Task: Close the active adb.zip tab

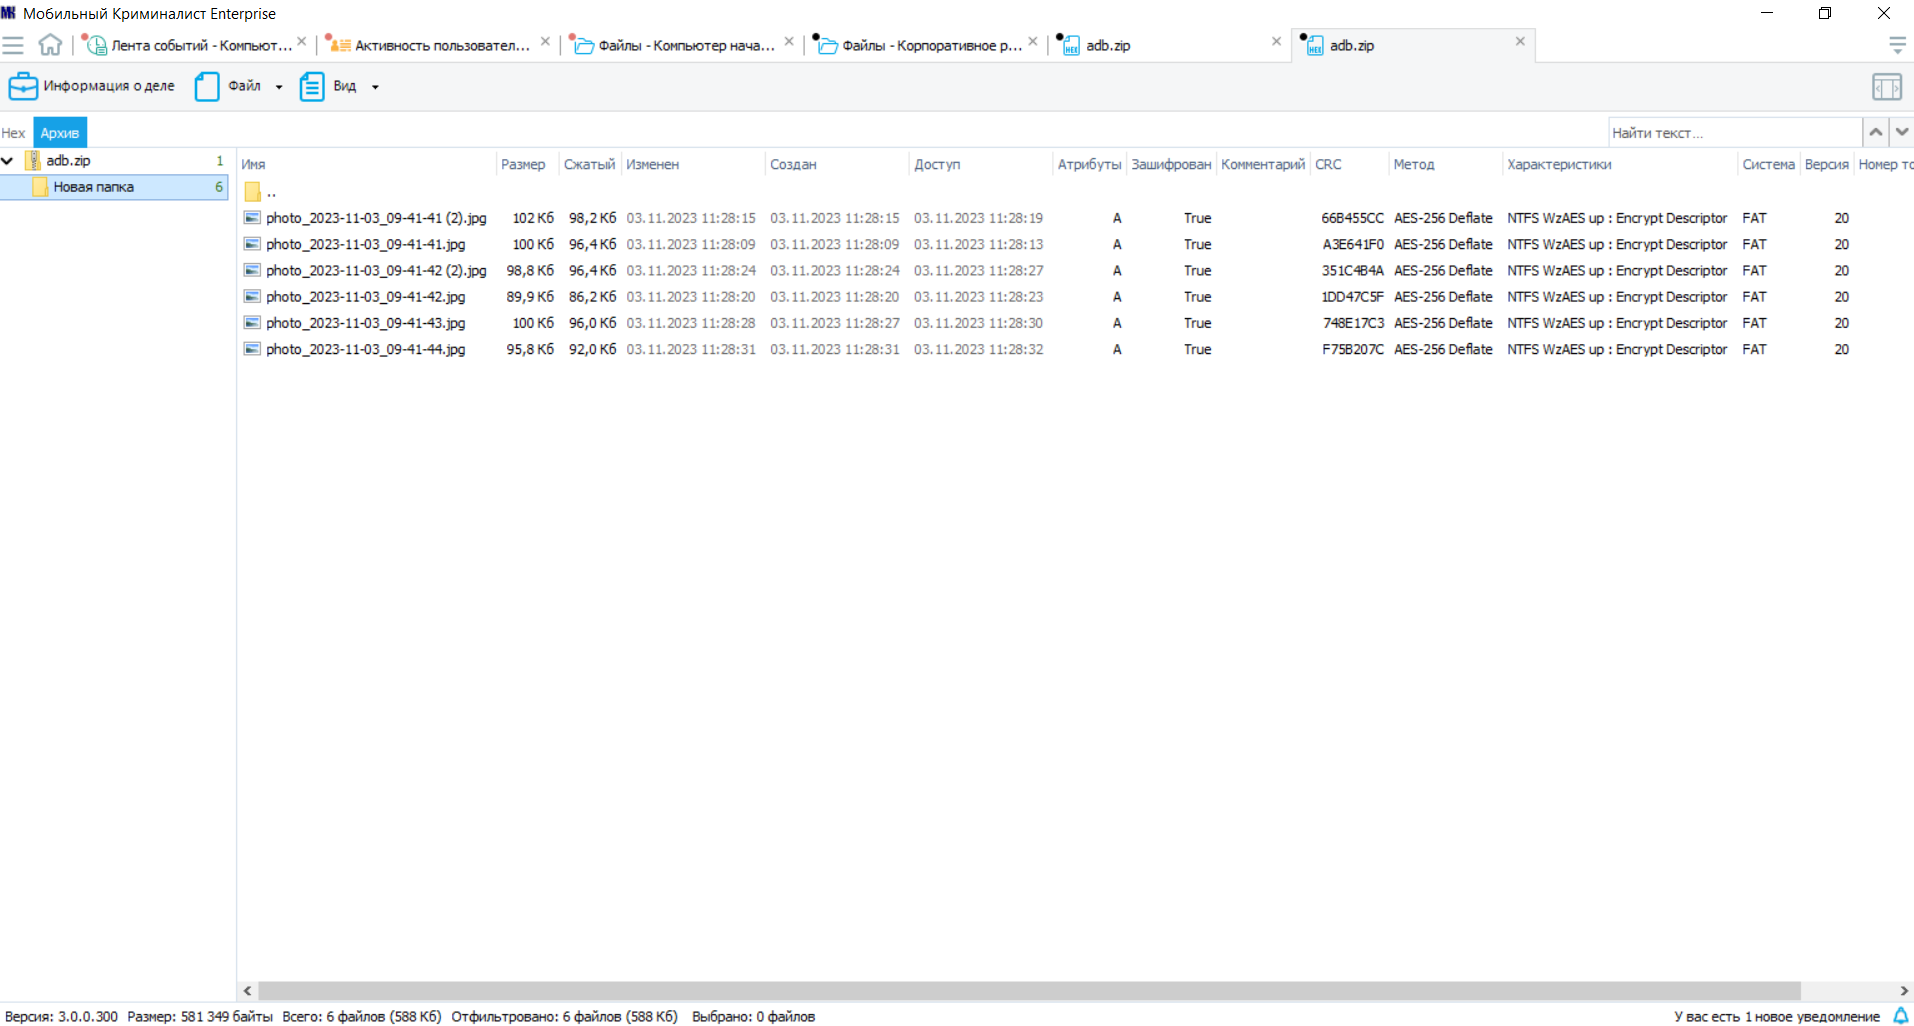Action: tap(1520, 42)
